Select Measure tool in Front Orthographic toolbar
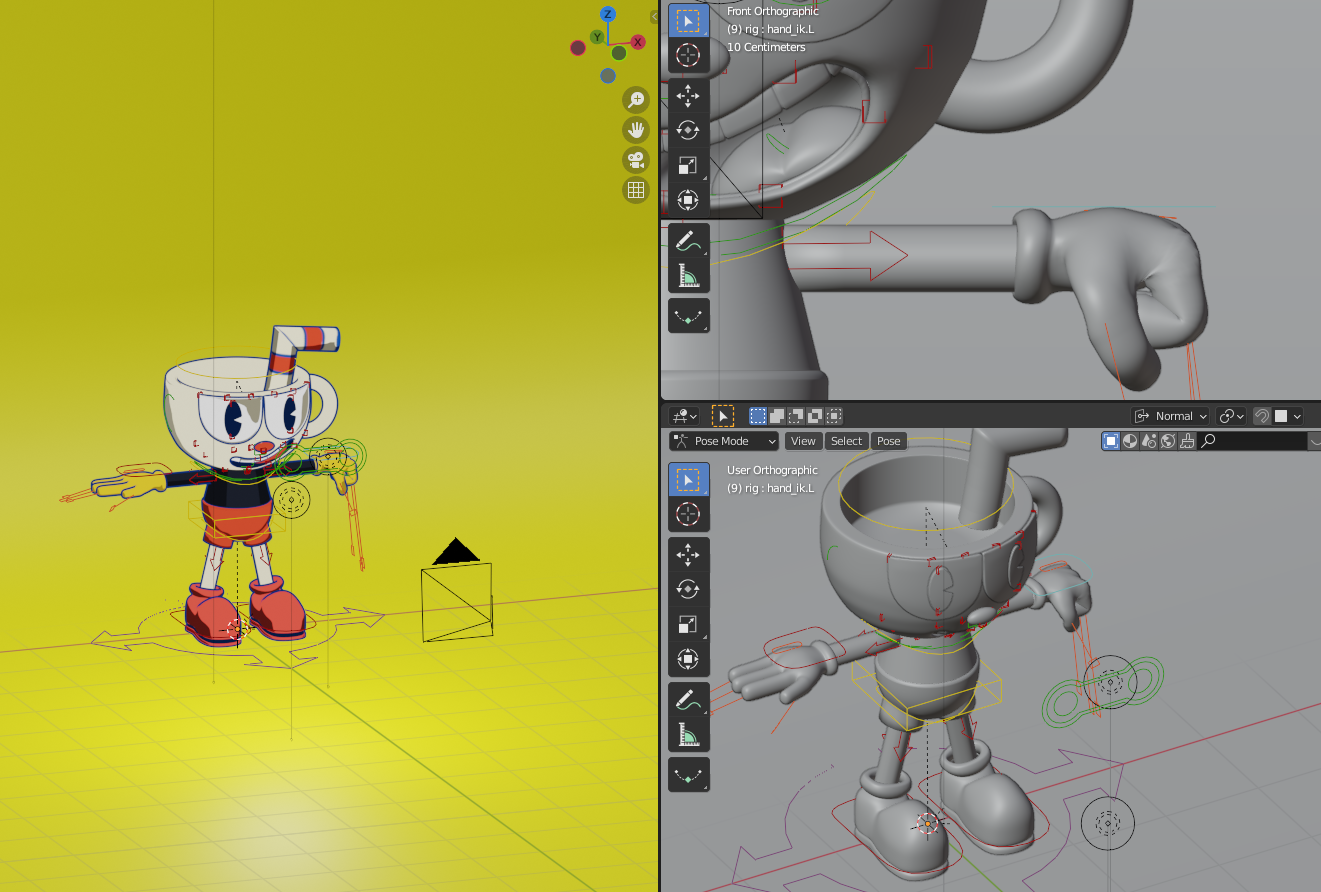 (x=688, y=275)
